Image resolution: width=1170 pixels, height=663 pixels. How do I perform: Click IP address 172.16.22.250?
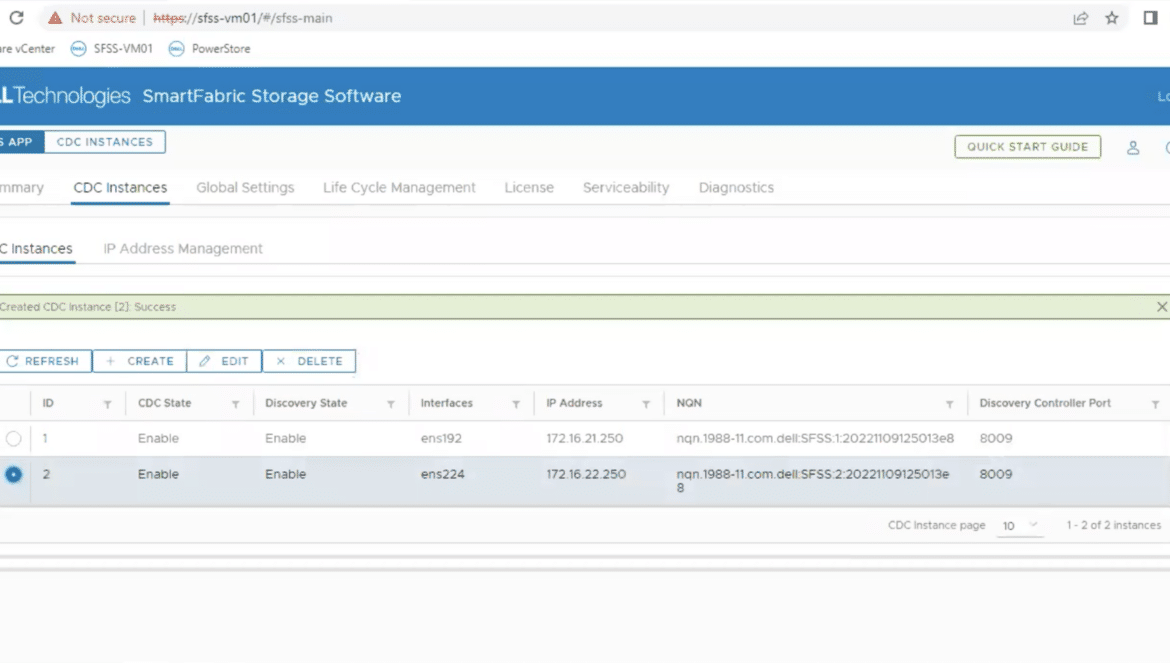[586, 474]
